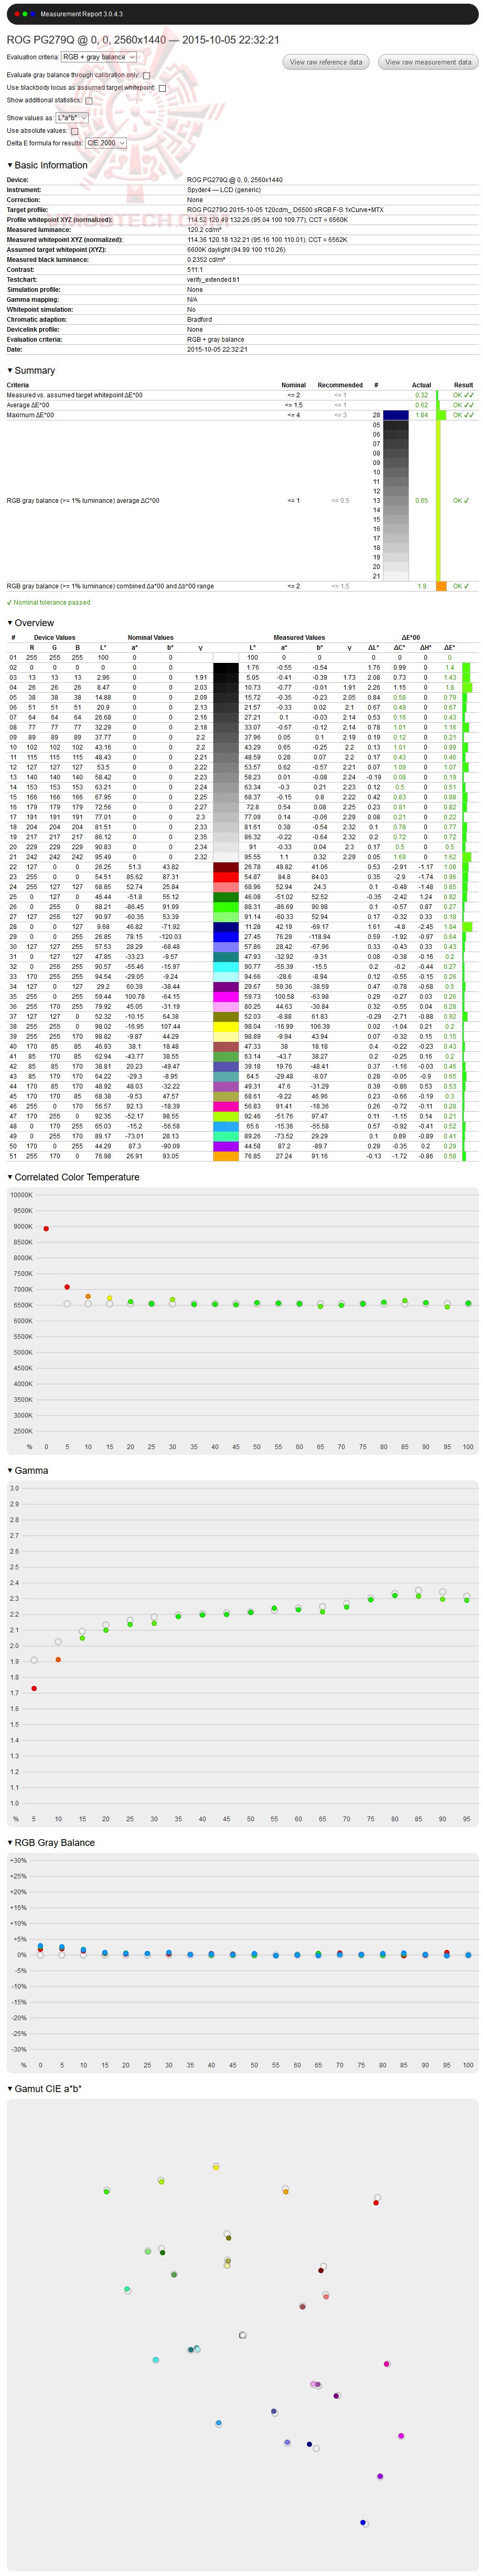
Task: Collapse the RGB Gray Balance section
Action: coord(51,1842)
